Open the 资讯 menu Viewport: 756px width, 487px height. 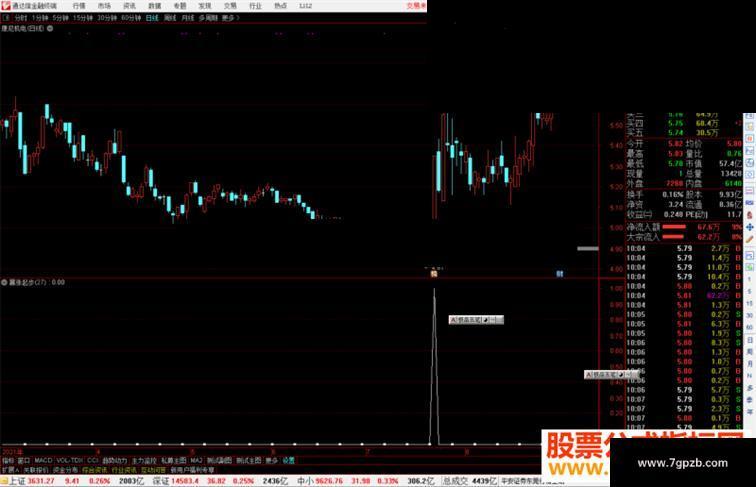(129, 6)
